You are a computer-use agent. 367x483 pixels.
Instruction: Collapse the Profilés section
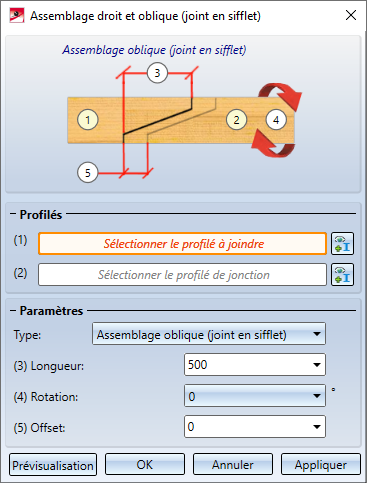[x=13, y=214]
